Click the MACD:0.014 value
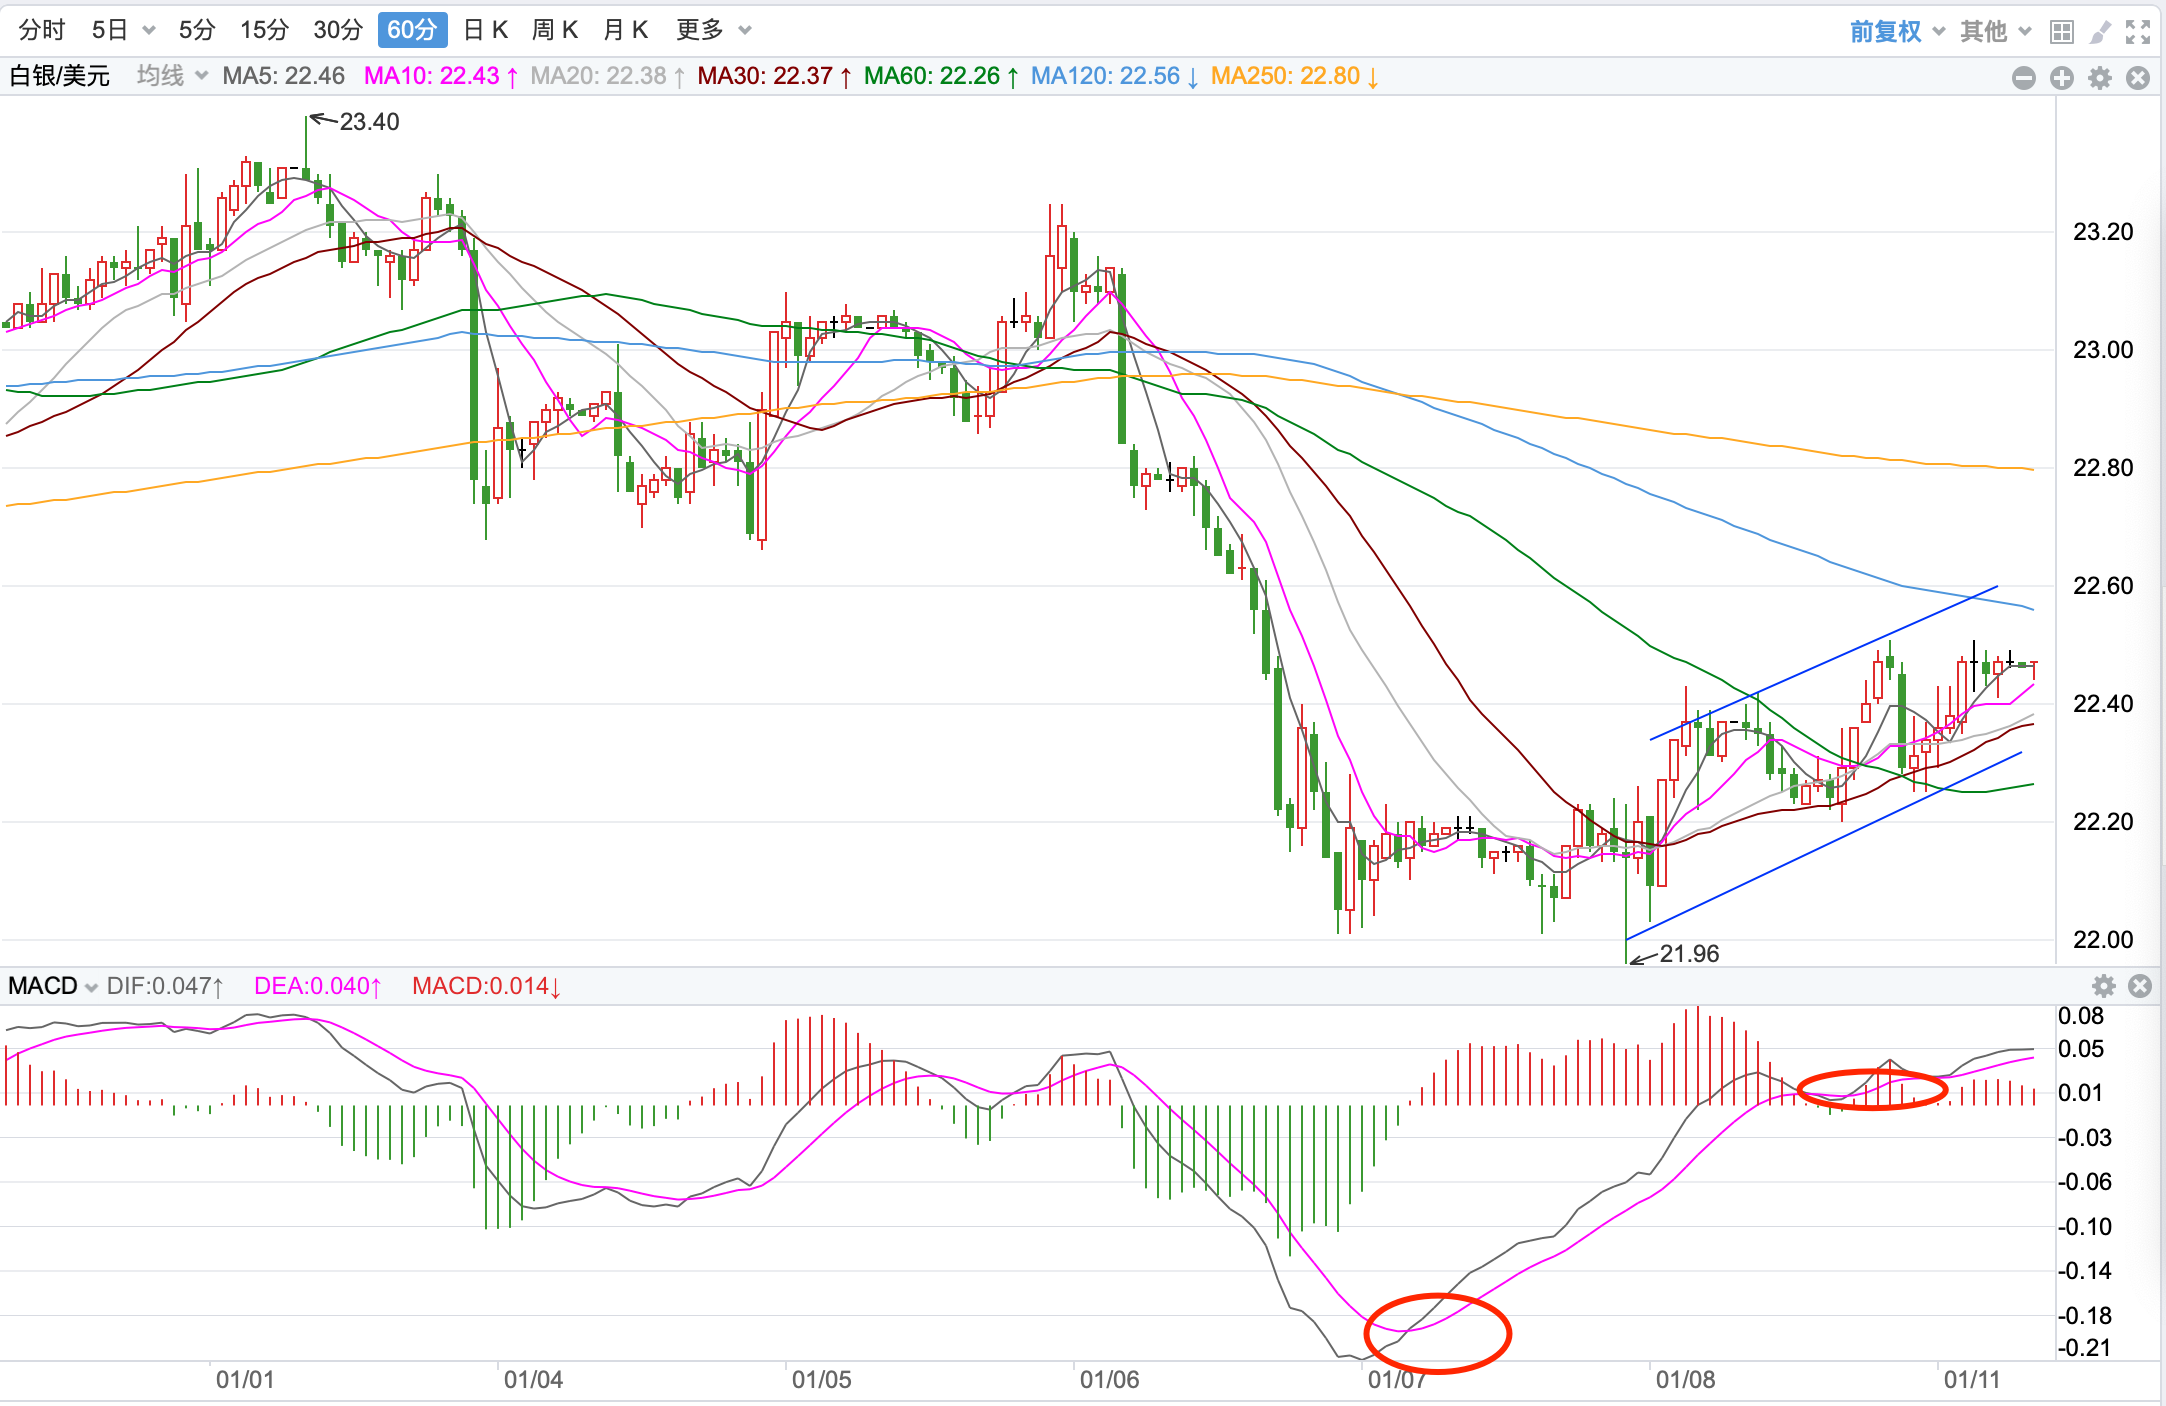This screenshot has width=2166, height=1406. tap(486, 986)
